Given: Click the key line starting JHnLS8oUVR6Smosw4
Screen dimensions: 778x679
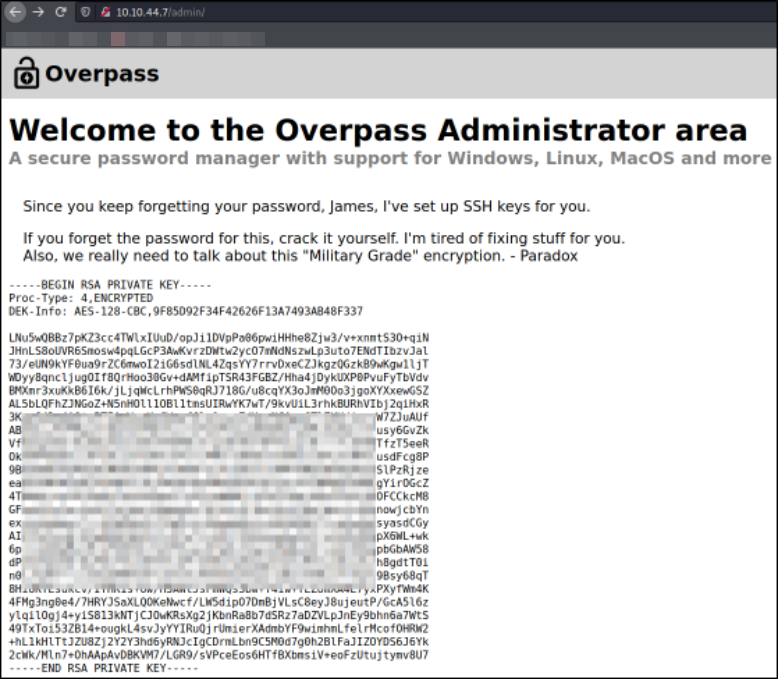Looking at the screenshot, I should click(x=218, y=351).
